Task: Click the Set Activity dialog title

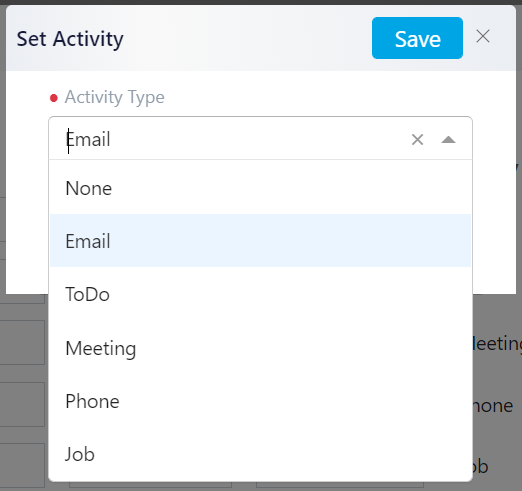Action: click(x=70, y=39)
